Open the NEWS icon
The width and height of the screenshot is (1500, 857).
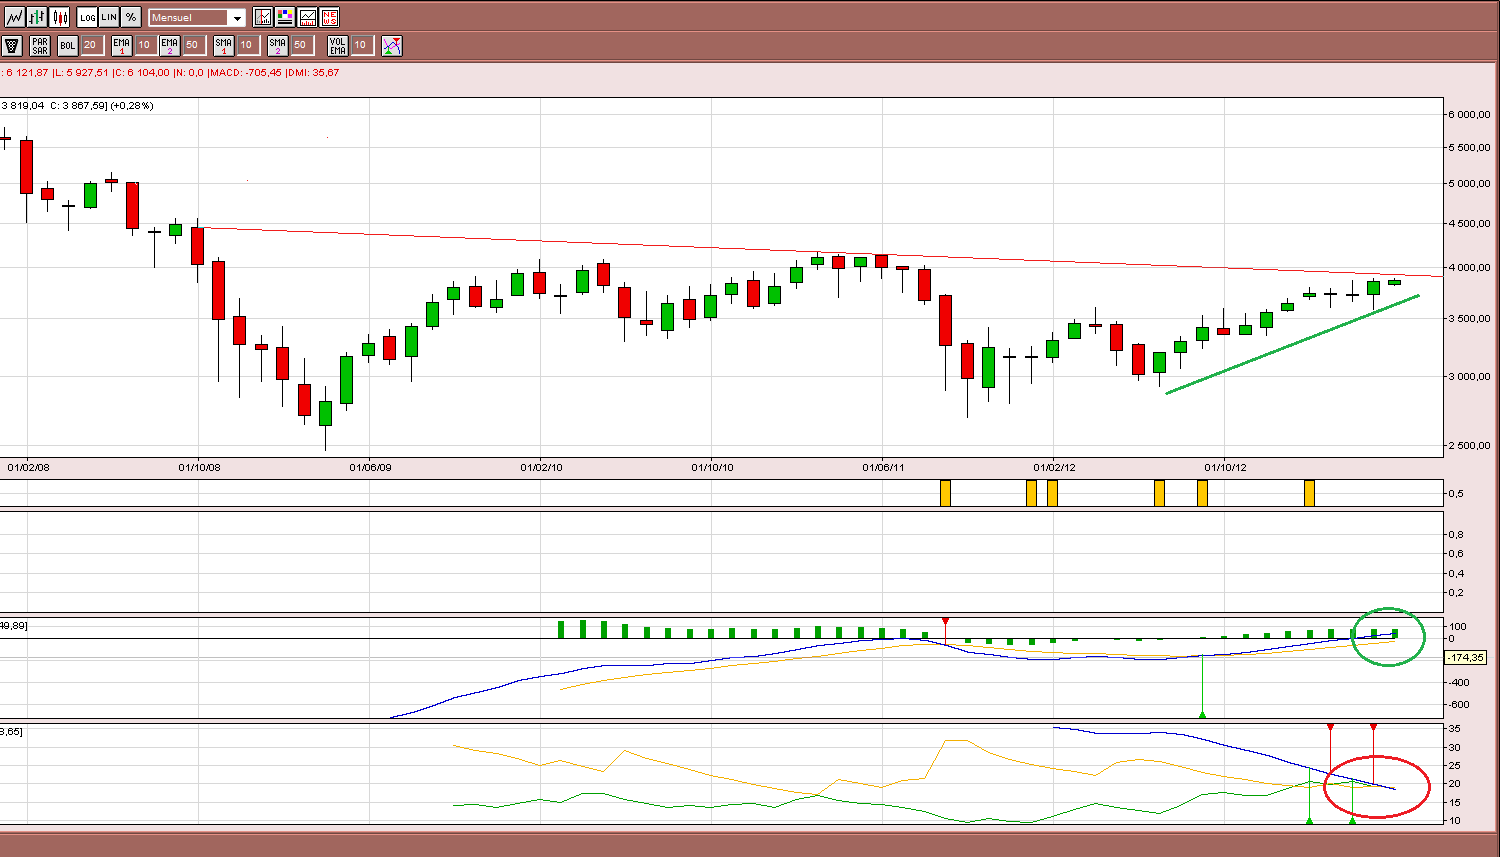329,17
